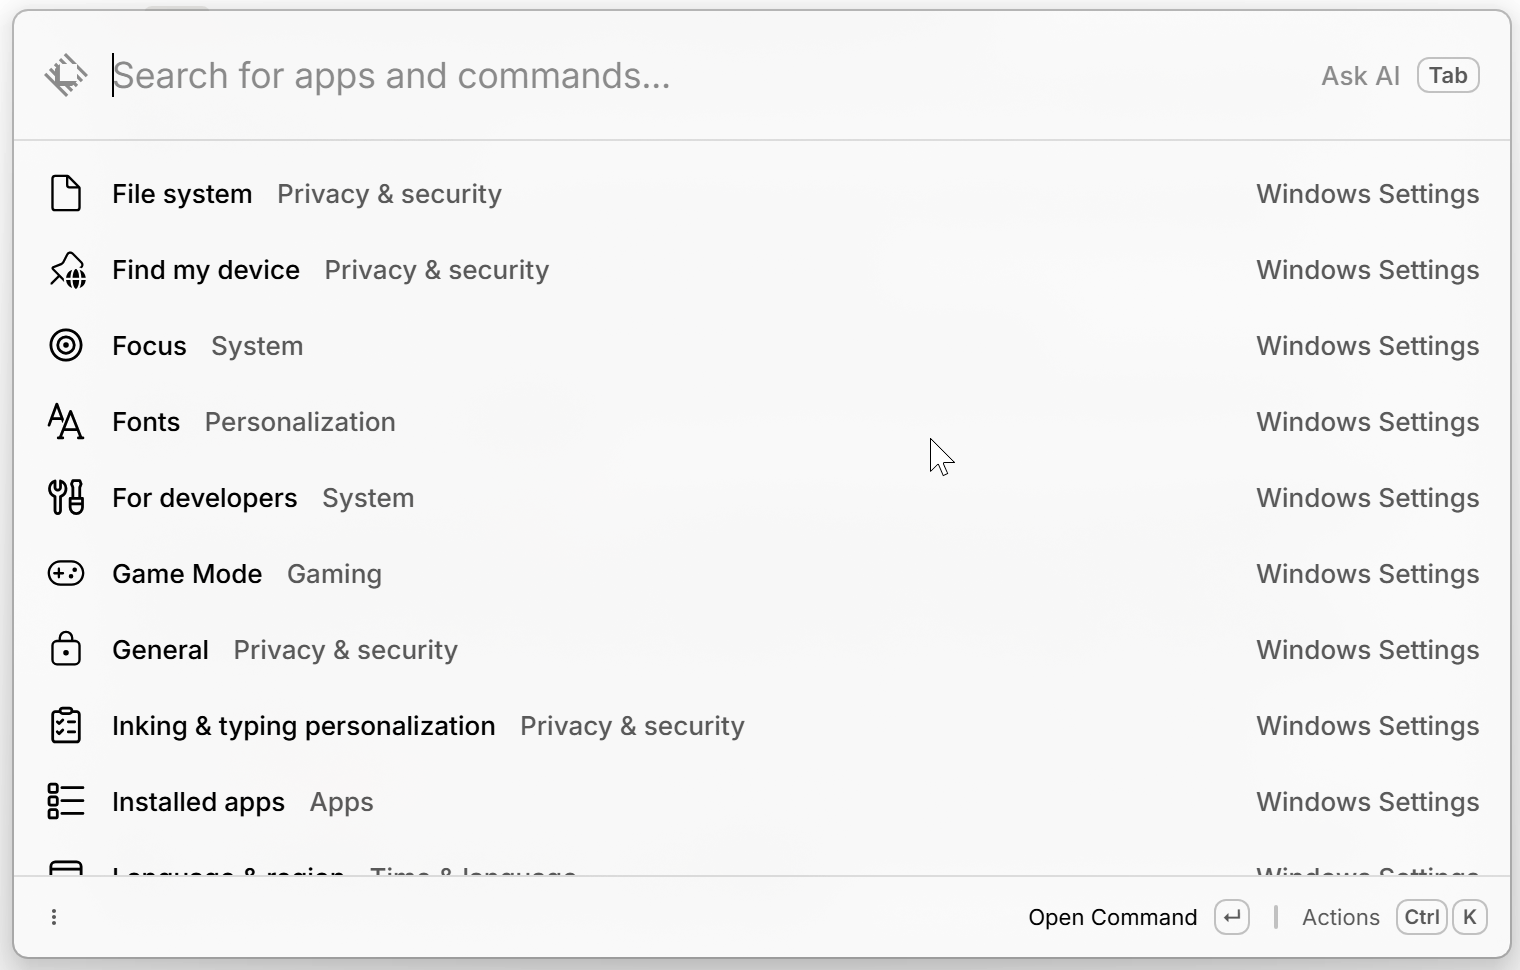Click the Game Mode controller icon

pyautogui.click(x=66, y=574)
